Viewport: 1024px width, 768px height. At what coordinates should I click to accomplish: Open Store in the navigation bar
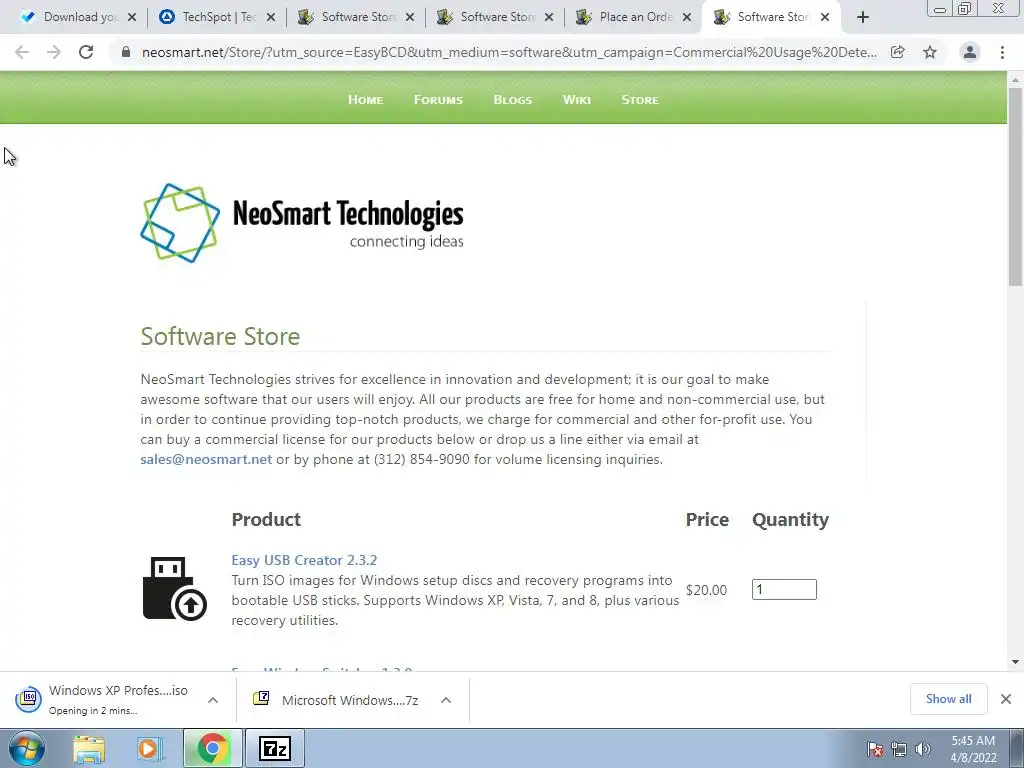[x=640, y=100]
